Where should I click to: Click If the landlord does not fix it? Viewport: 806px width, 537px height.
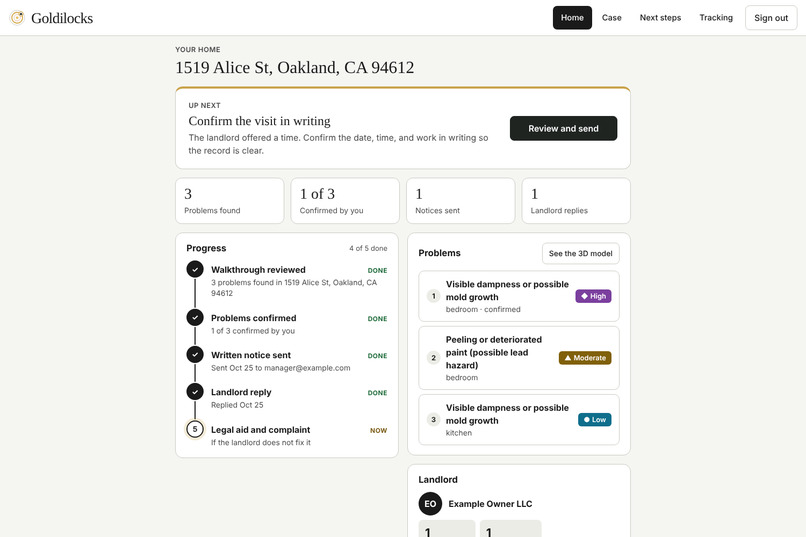point(261,442)
